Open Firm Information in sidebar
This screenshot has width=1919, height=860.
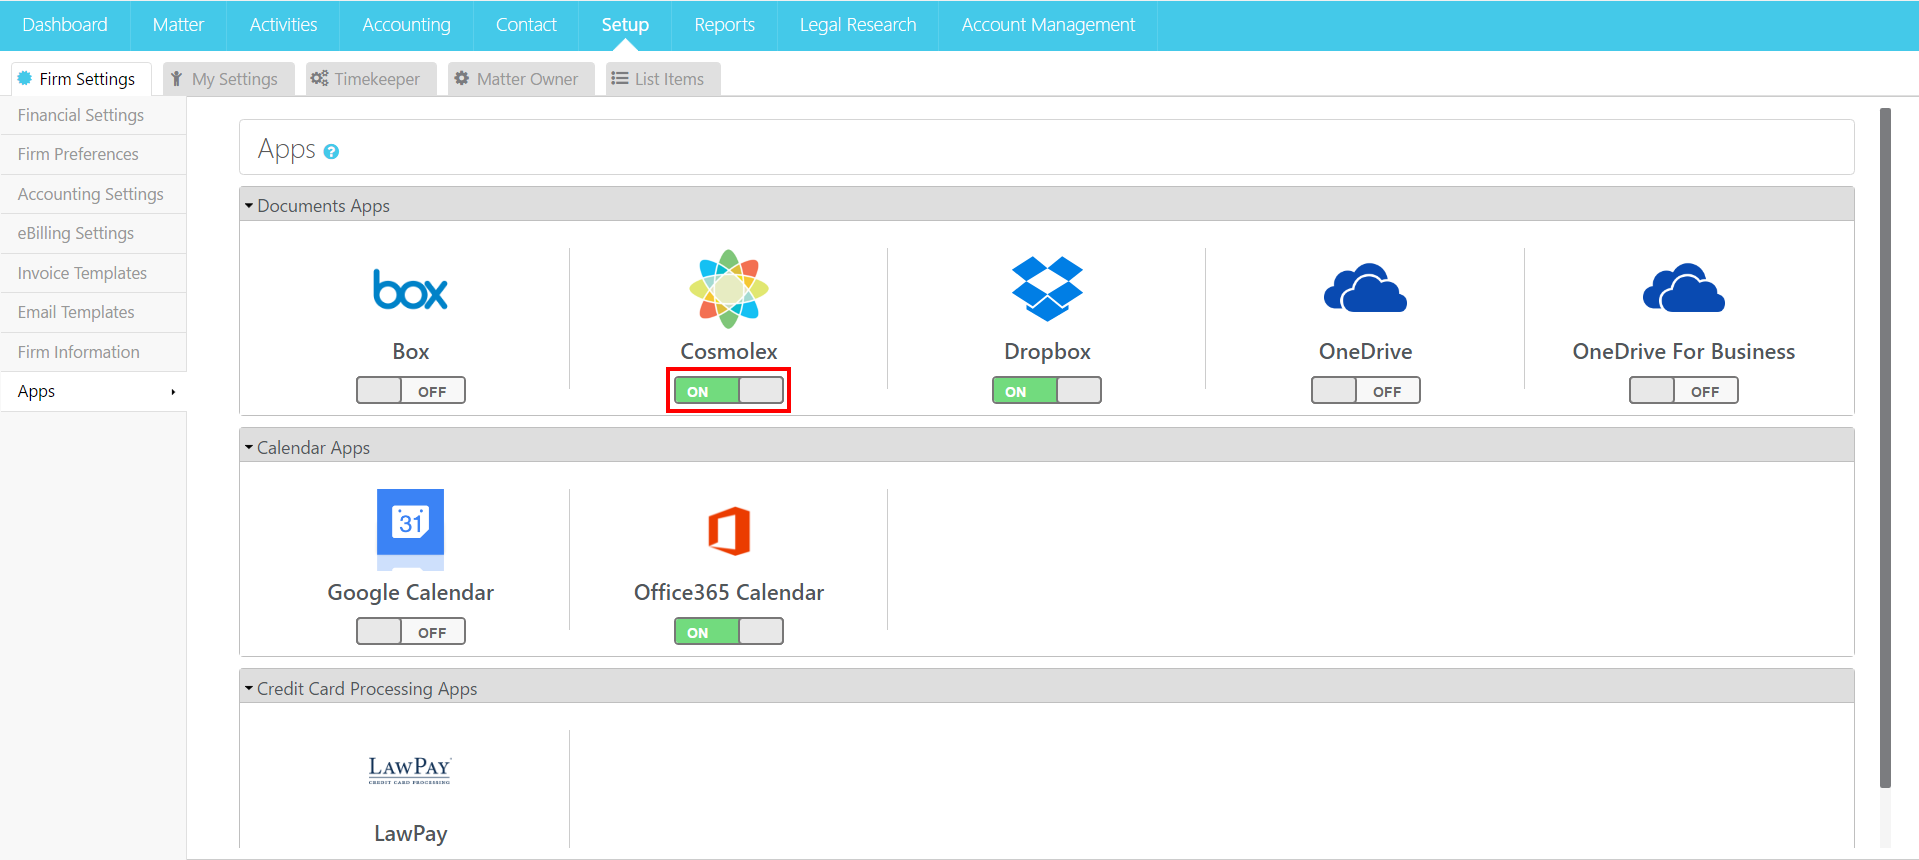click(93, 352)
